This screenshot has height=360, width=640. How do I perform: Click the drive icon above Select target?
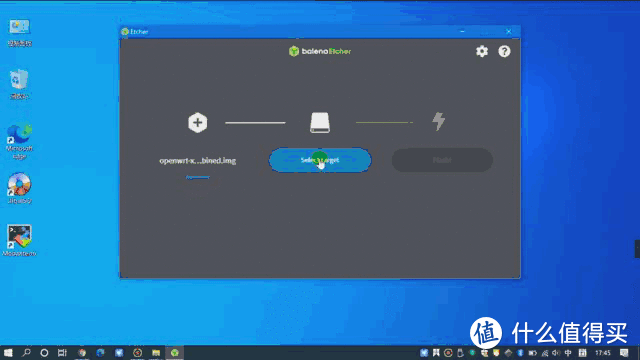click(320, 122)
